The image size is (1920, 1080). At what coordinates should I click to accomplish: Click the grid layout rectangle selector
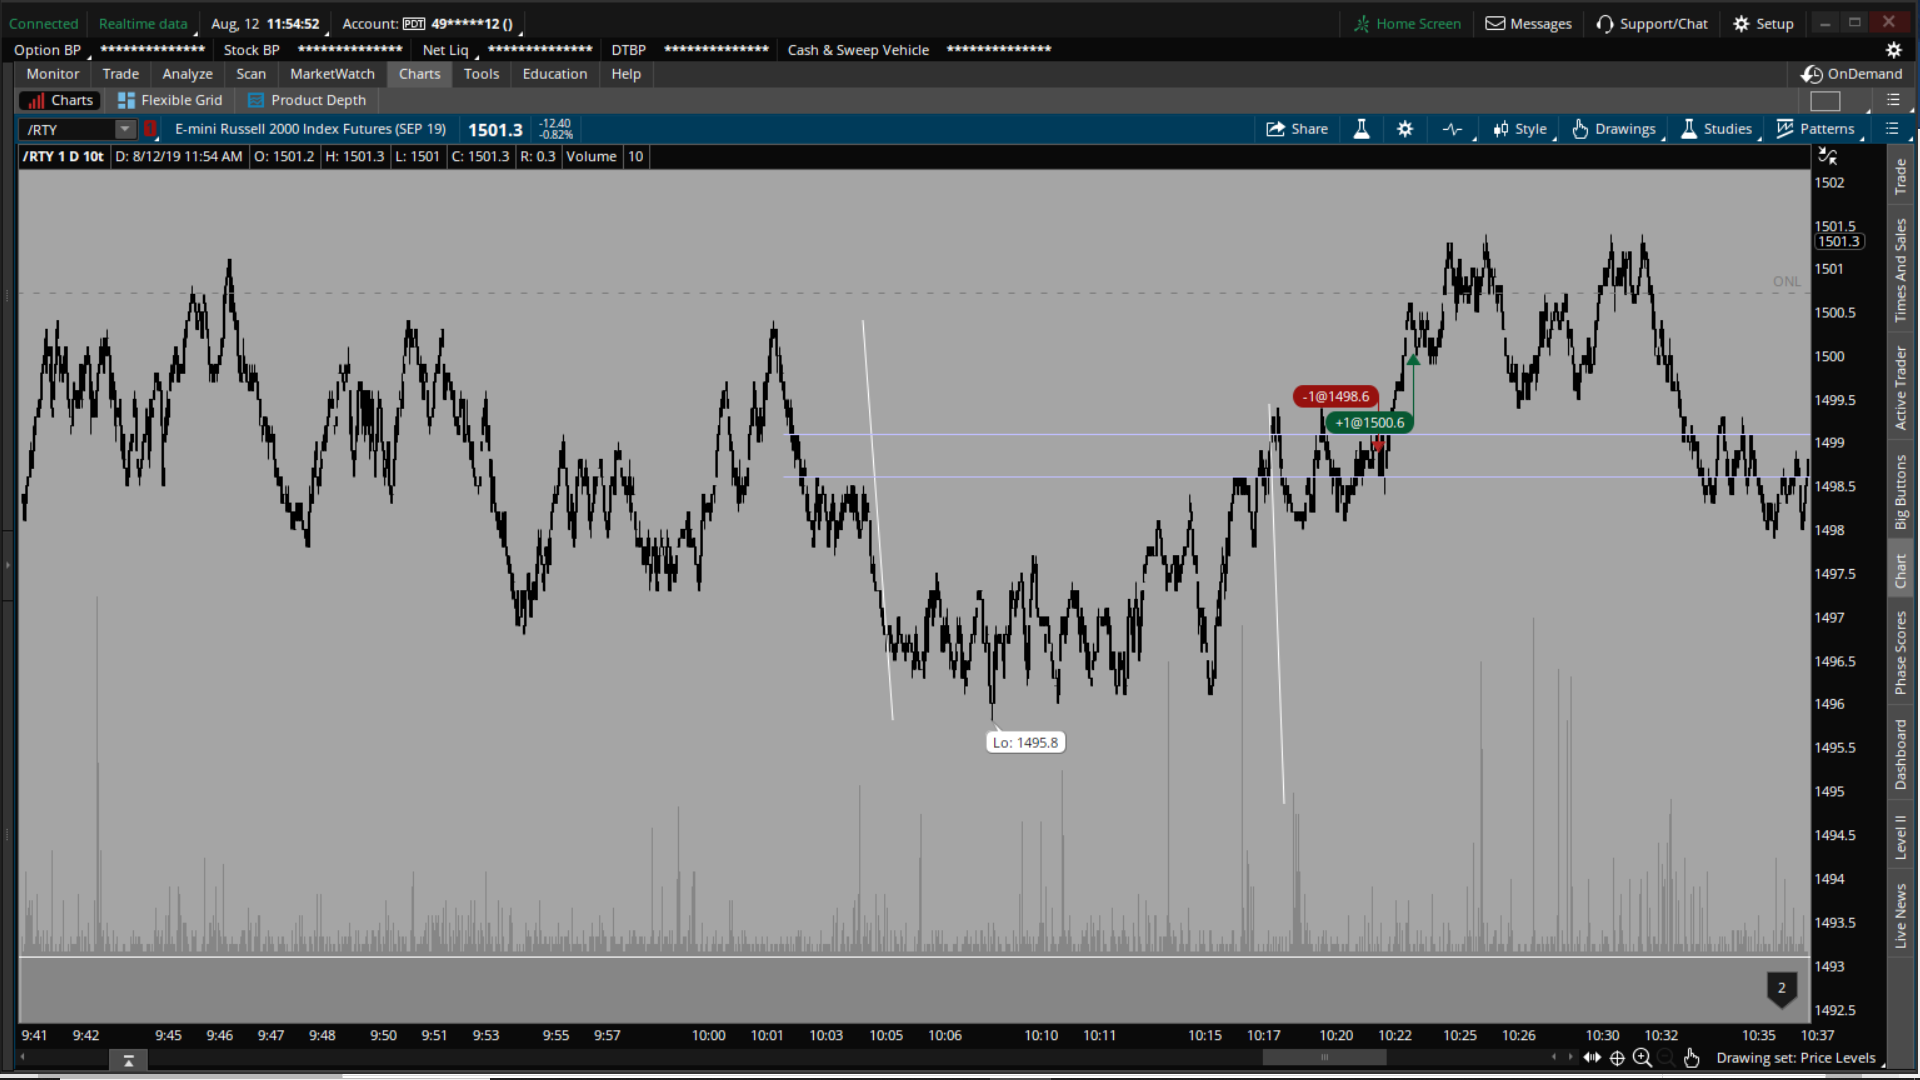click(1825, 100)
